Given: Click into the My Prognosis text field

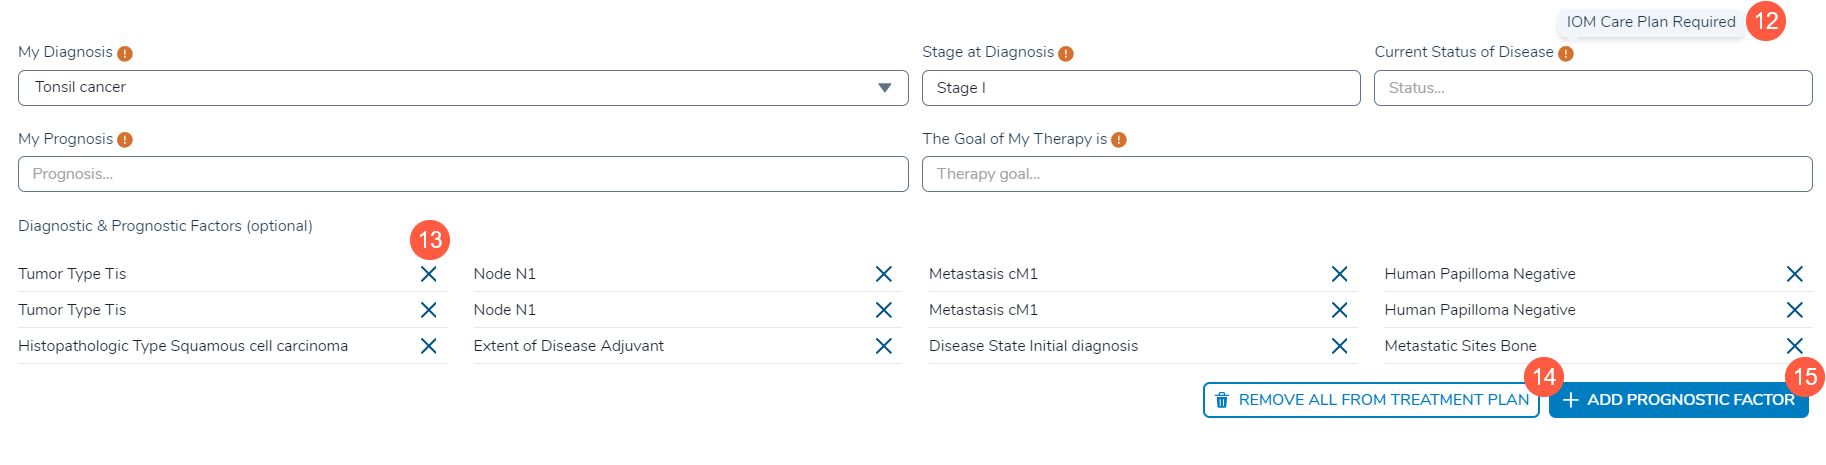Looking at the screenshot, I should [x=462, y=174].
